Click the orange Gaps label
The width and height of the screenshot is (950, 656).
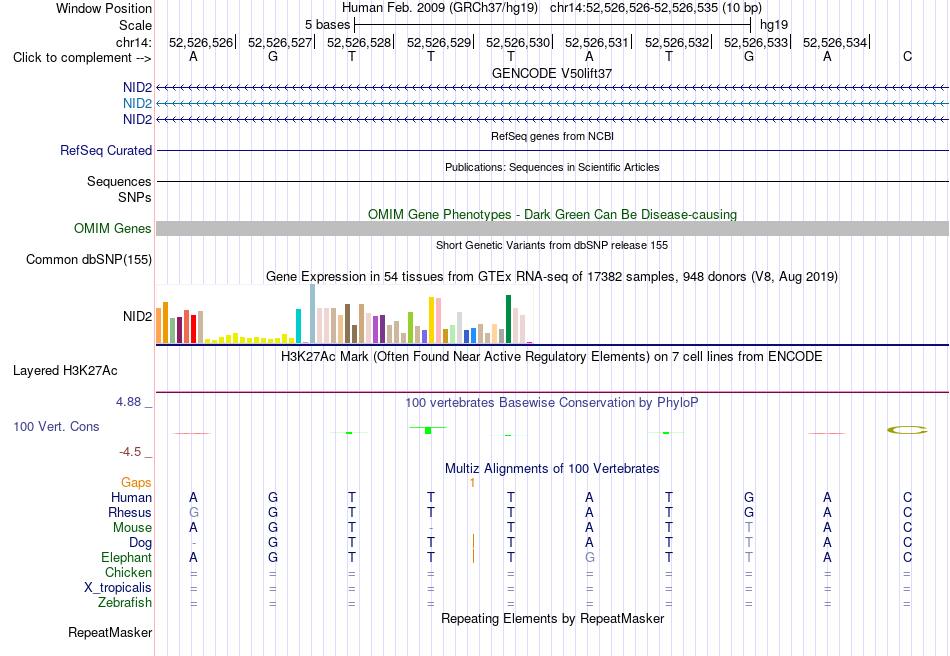[x=136, y=482]
